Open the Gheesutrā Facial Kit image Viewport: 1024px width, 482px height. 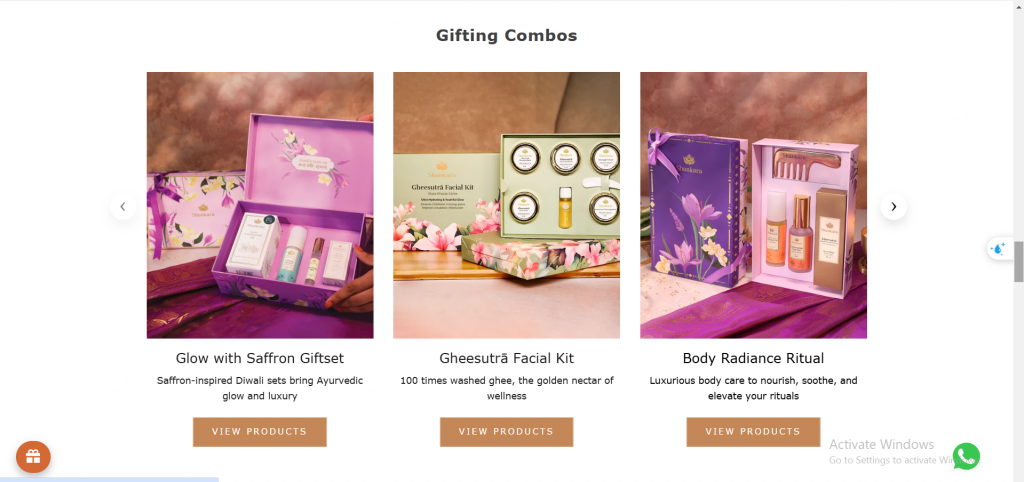tap(506, 205)
